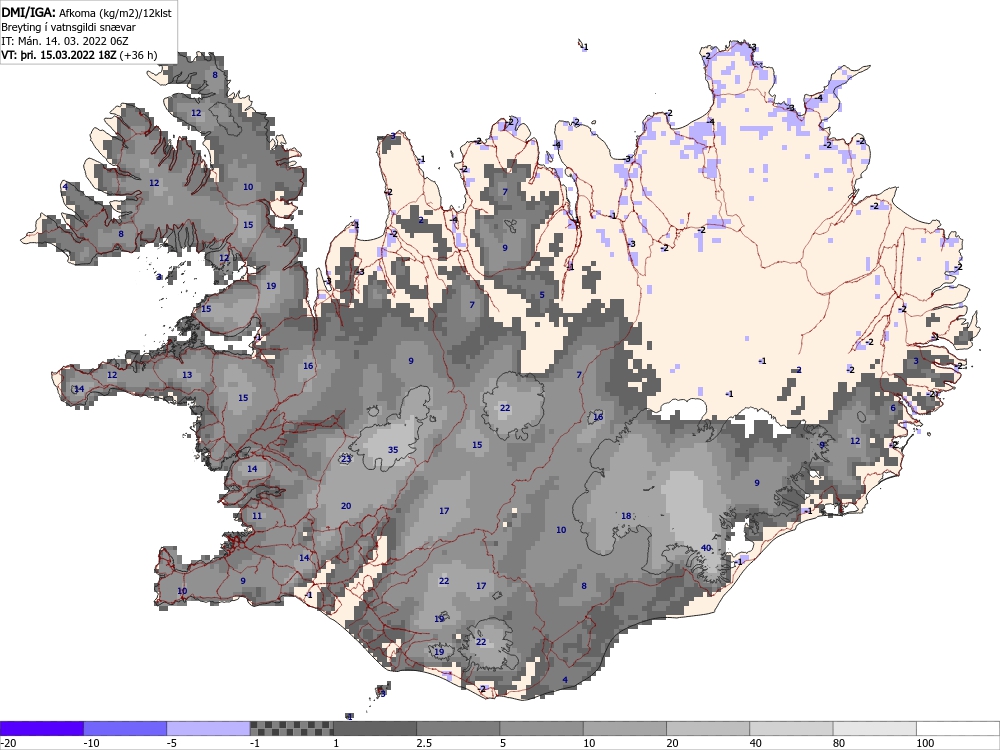Click the legend tick label "2.5"
The image size is (1000, 750).
(424, 743)
